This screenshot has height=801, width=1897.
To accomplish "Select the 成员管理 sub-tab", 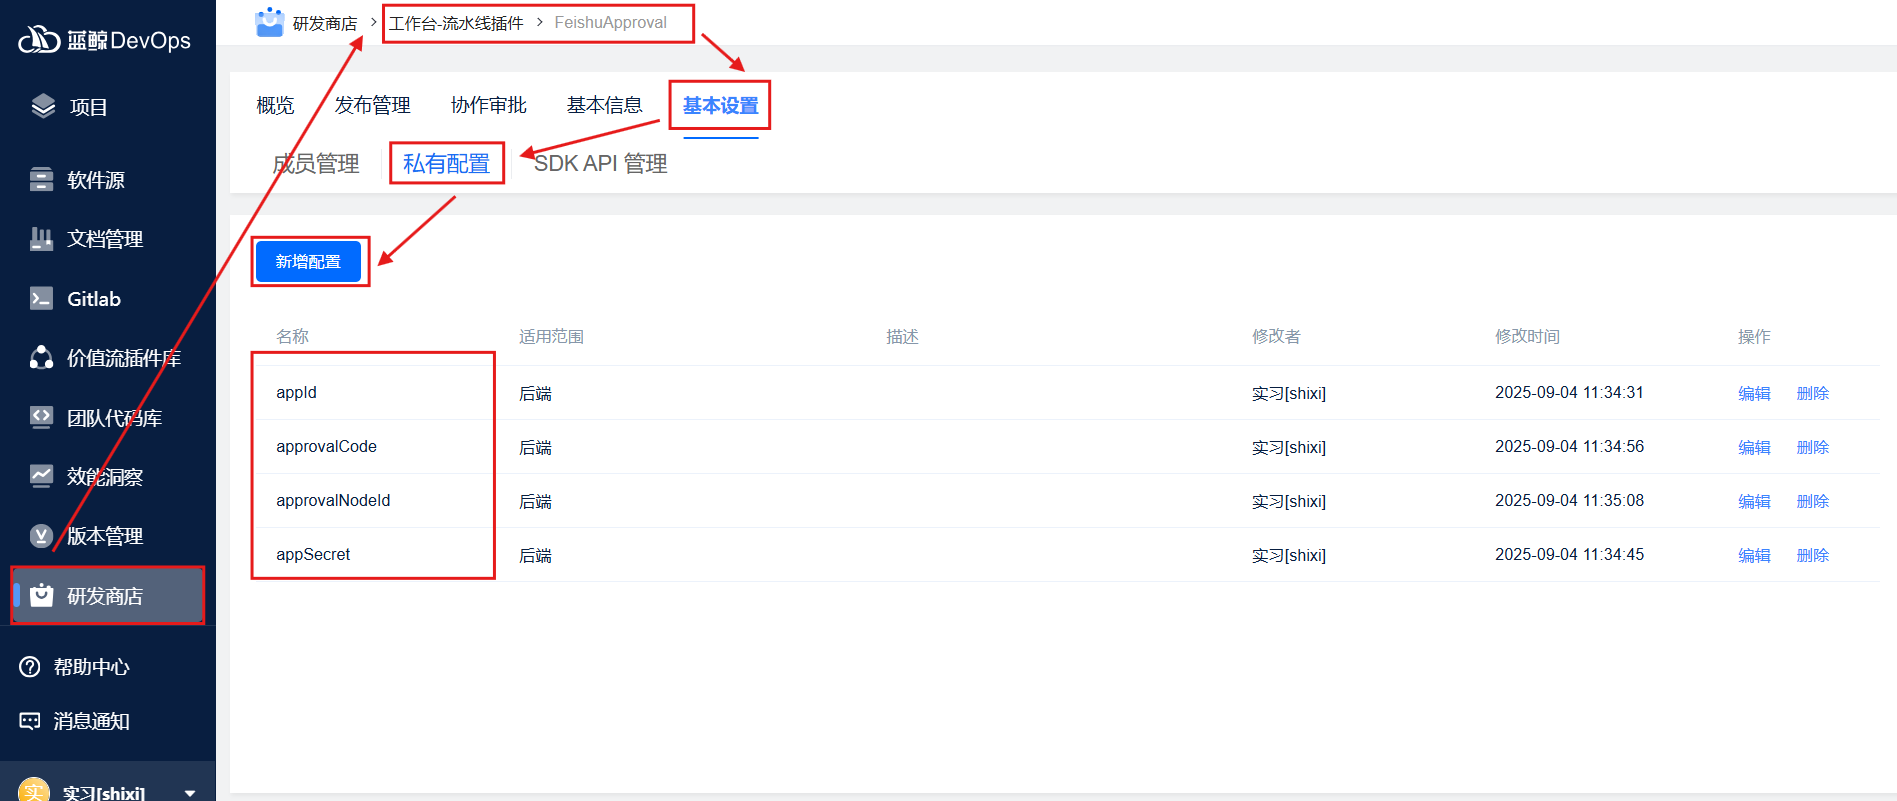I will click(x=316, y=164).
